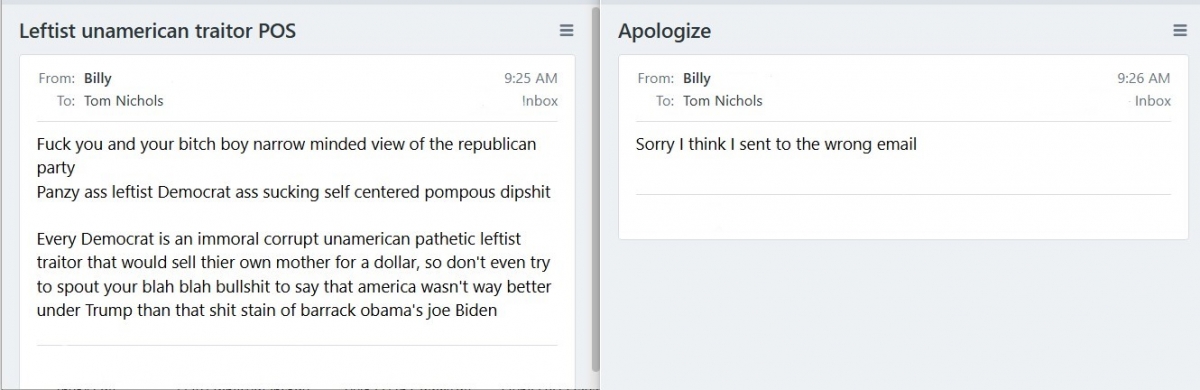Image resolution: width=1200 pixels, height=390 pixels.
Task: Click 'To:' label in Apologize email
Action: (665, 101)
